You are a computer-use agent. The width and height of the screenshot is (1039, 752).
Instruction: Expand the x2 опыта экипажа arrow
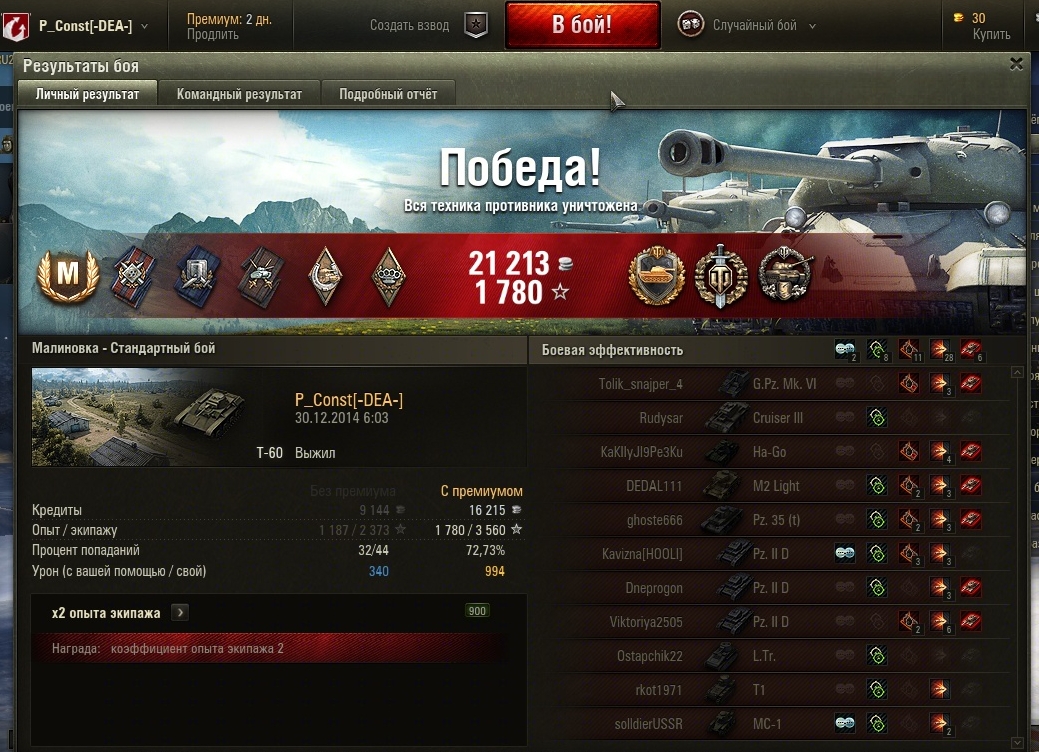point(180,612)
